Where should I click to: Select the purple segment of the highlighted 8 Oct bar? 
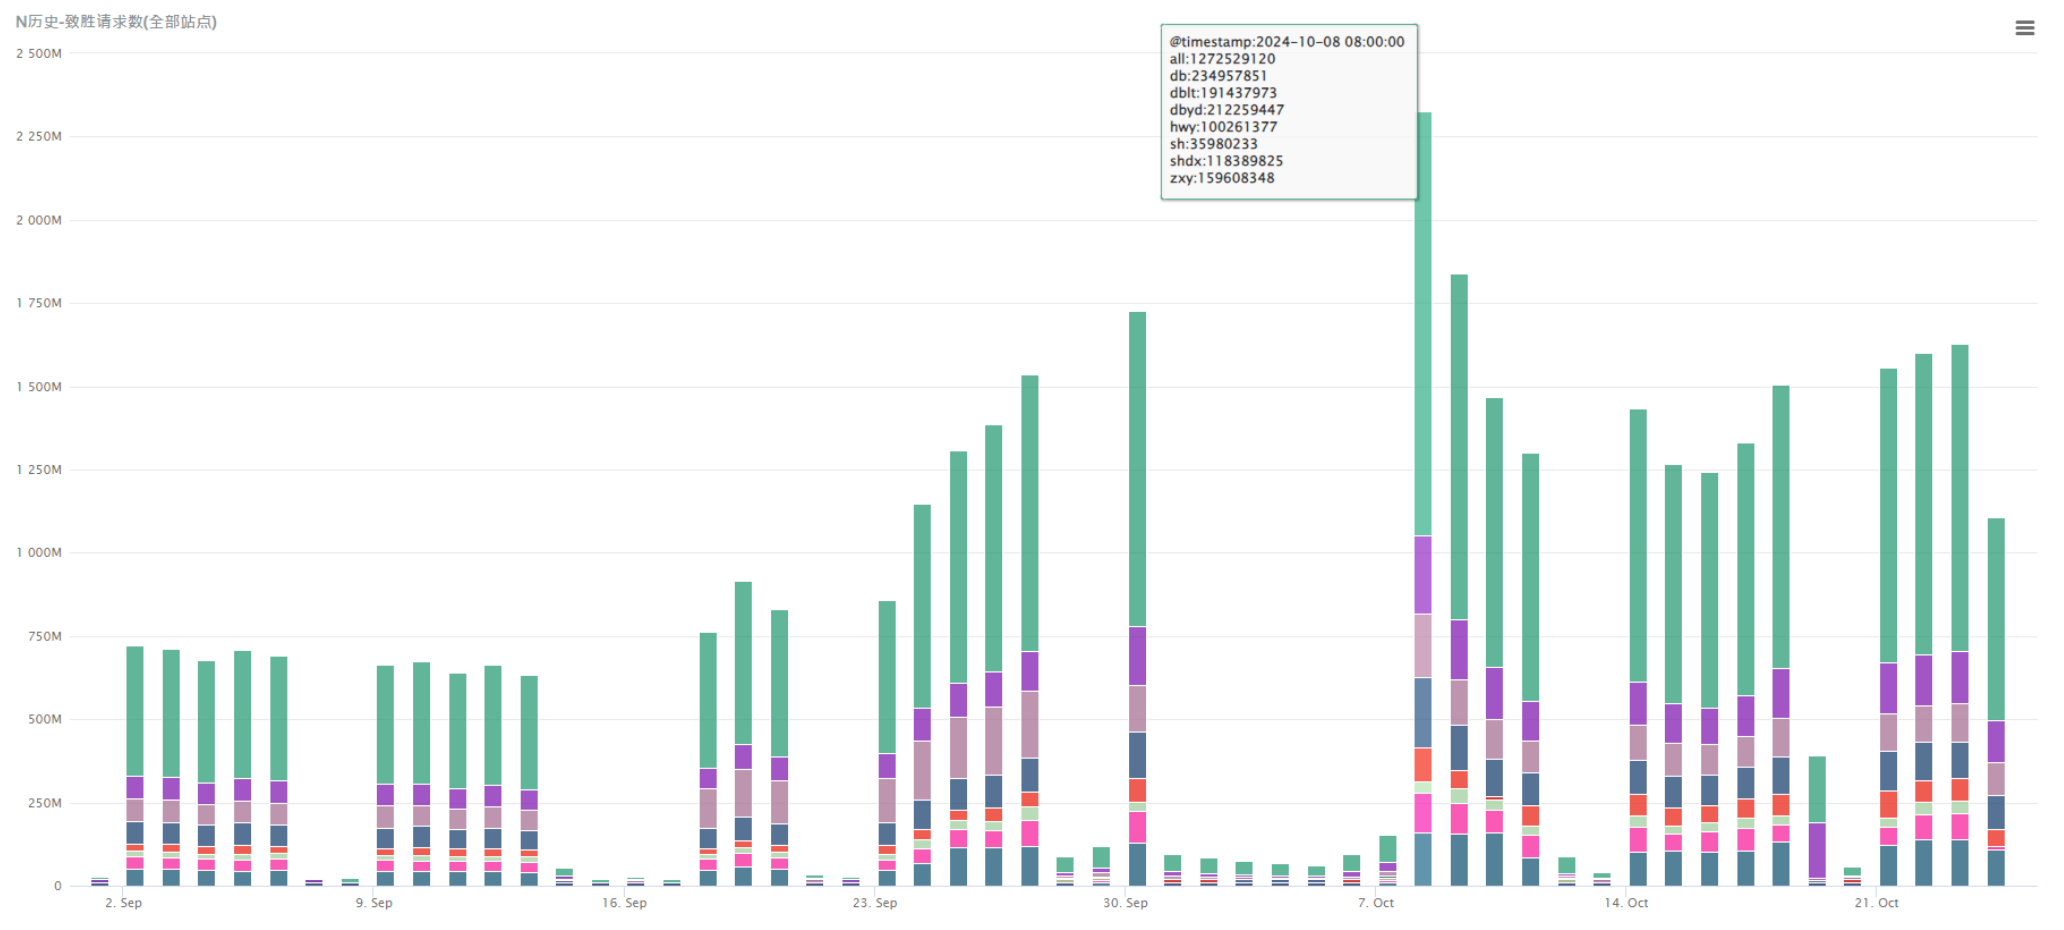pyautogui.click(x=1423, y=575)
